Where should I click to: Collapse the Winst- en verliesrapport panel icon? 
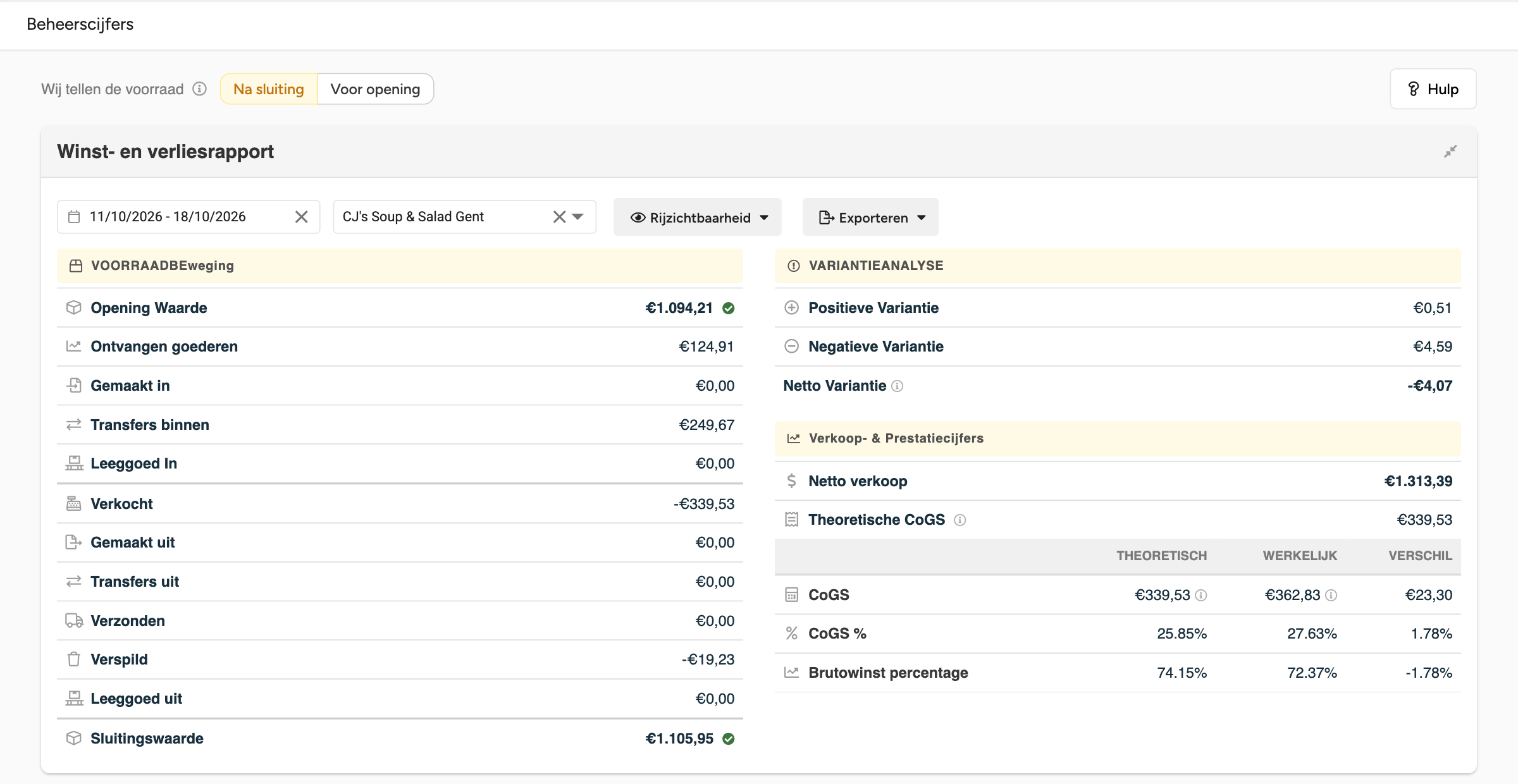(1450, 152)
